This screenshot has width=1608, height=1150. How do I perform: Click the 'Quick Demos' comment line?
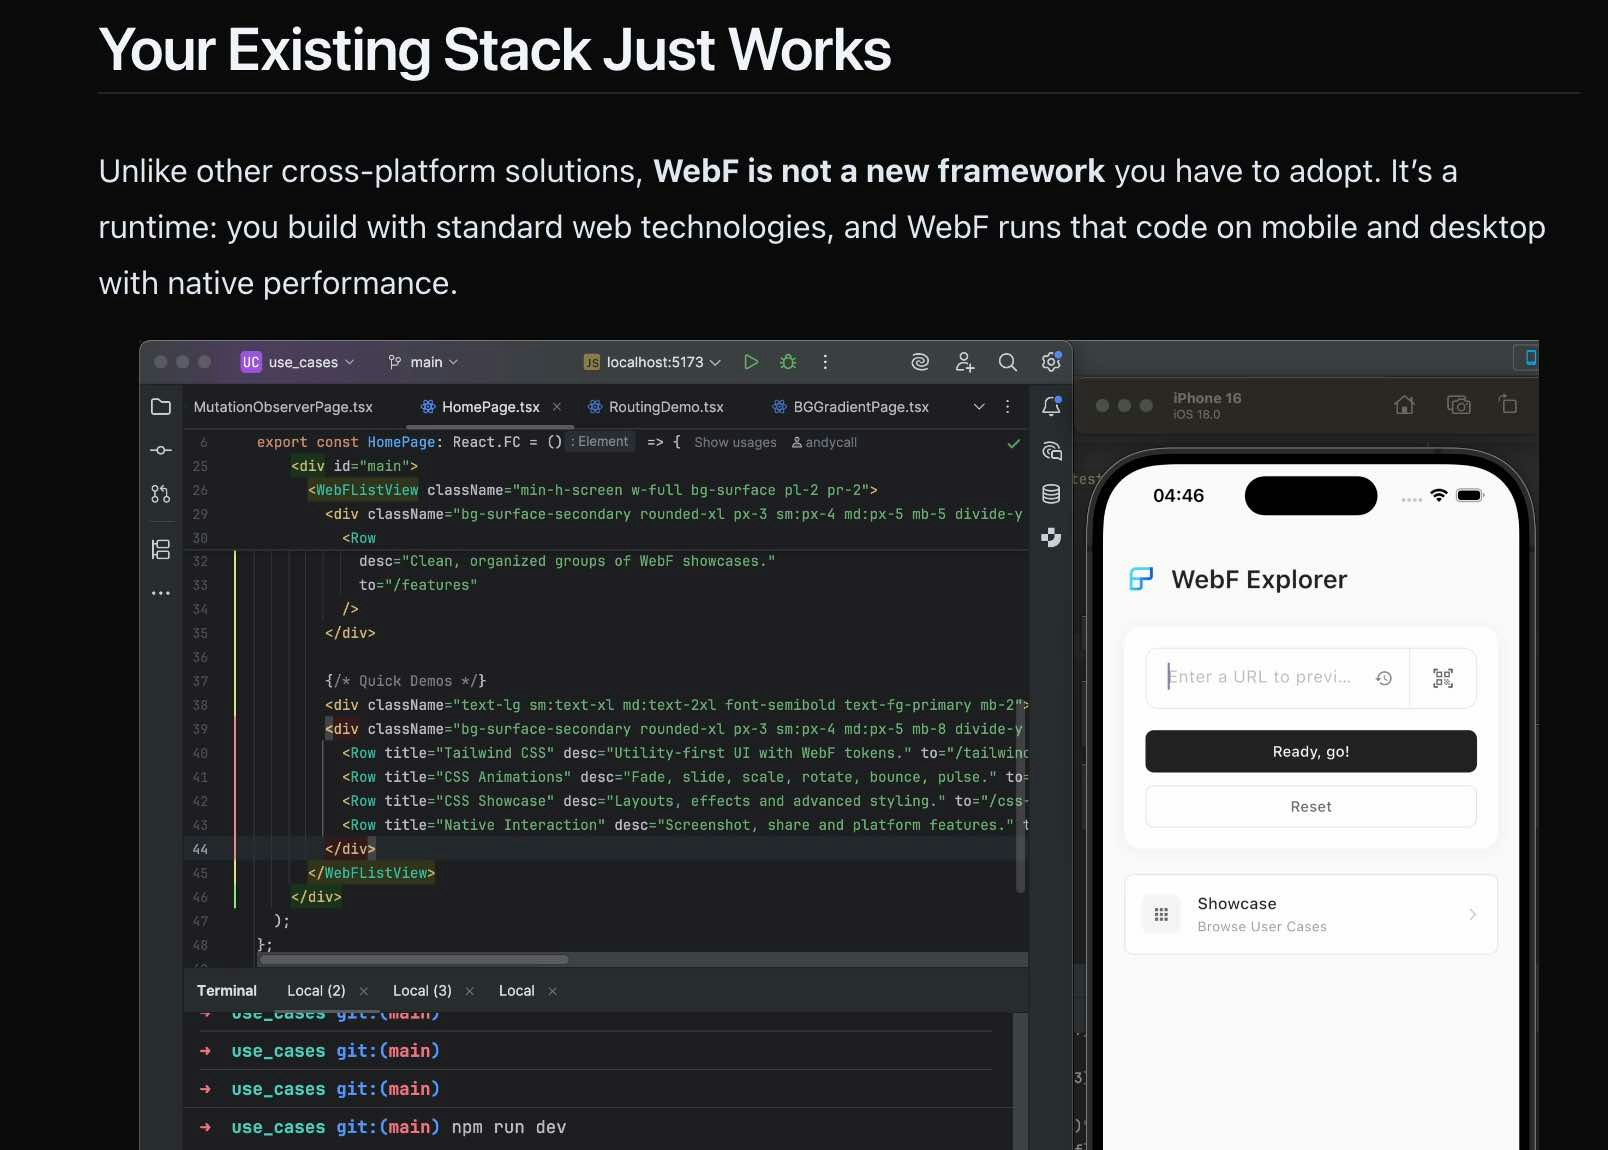click(x=405, y=681)
